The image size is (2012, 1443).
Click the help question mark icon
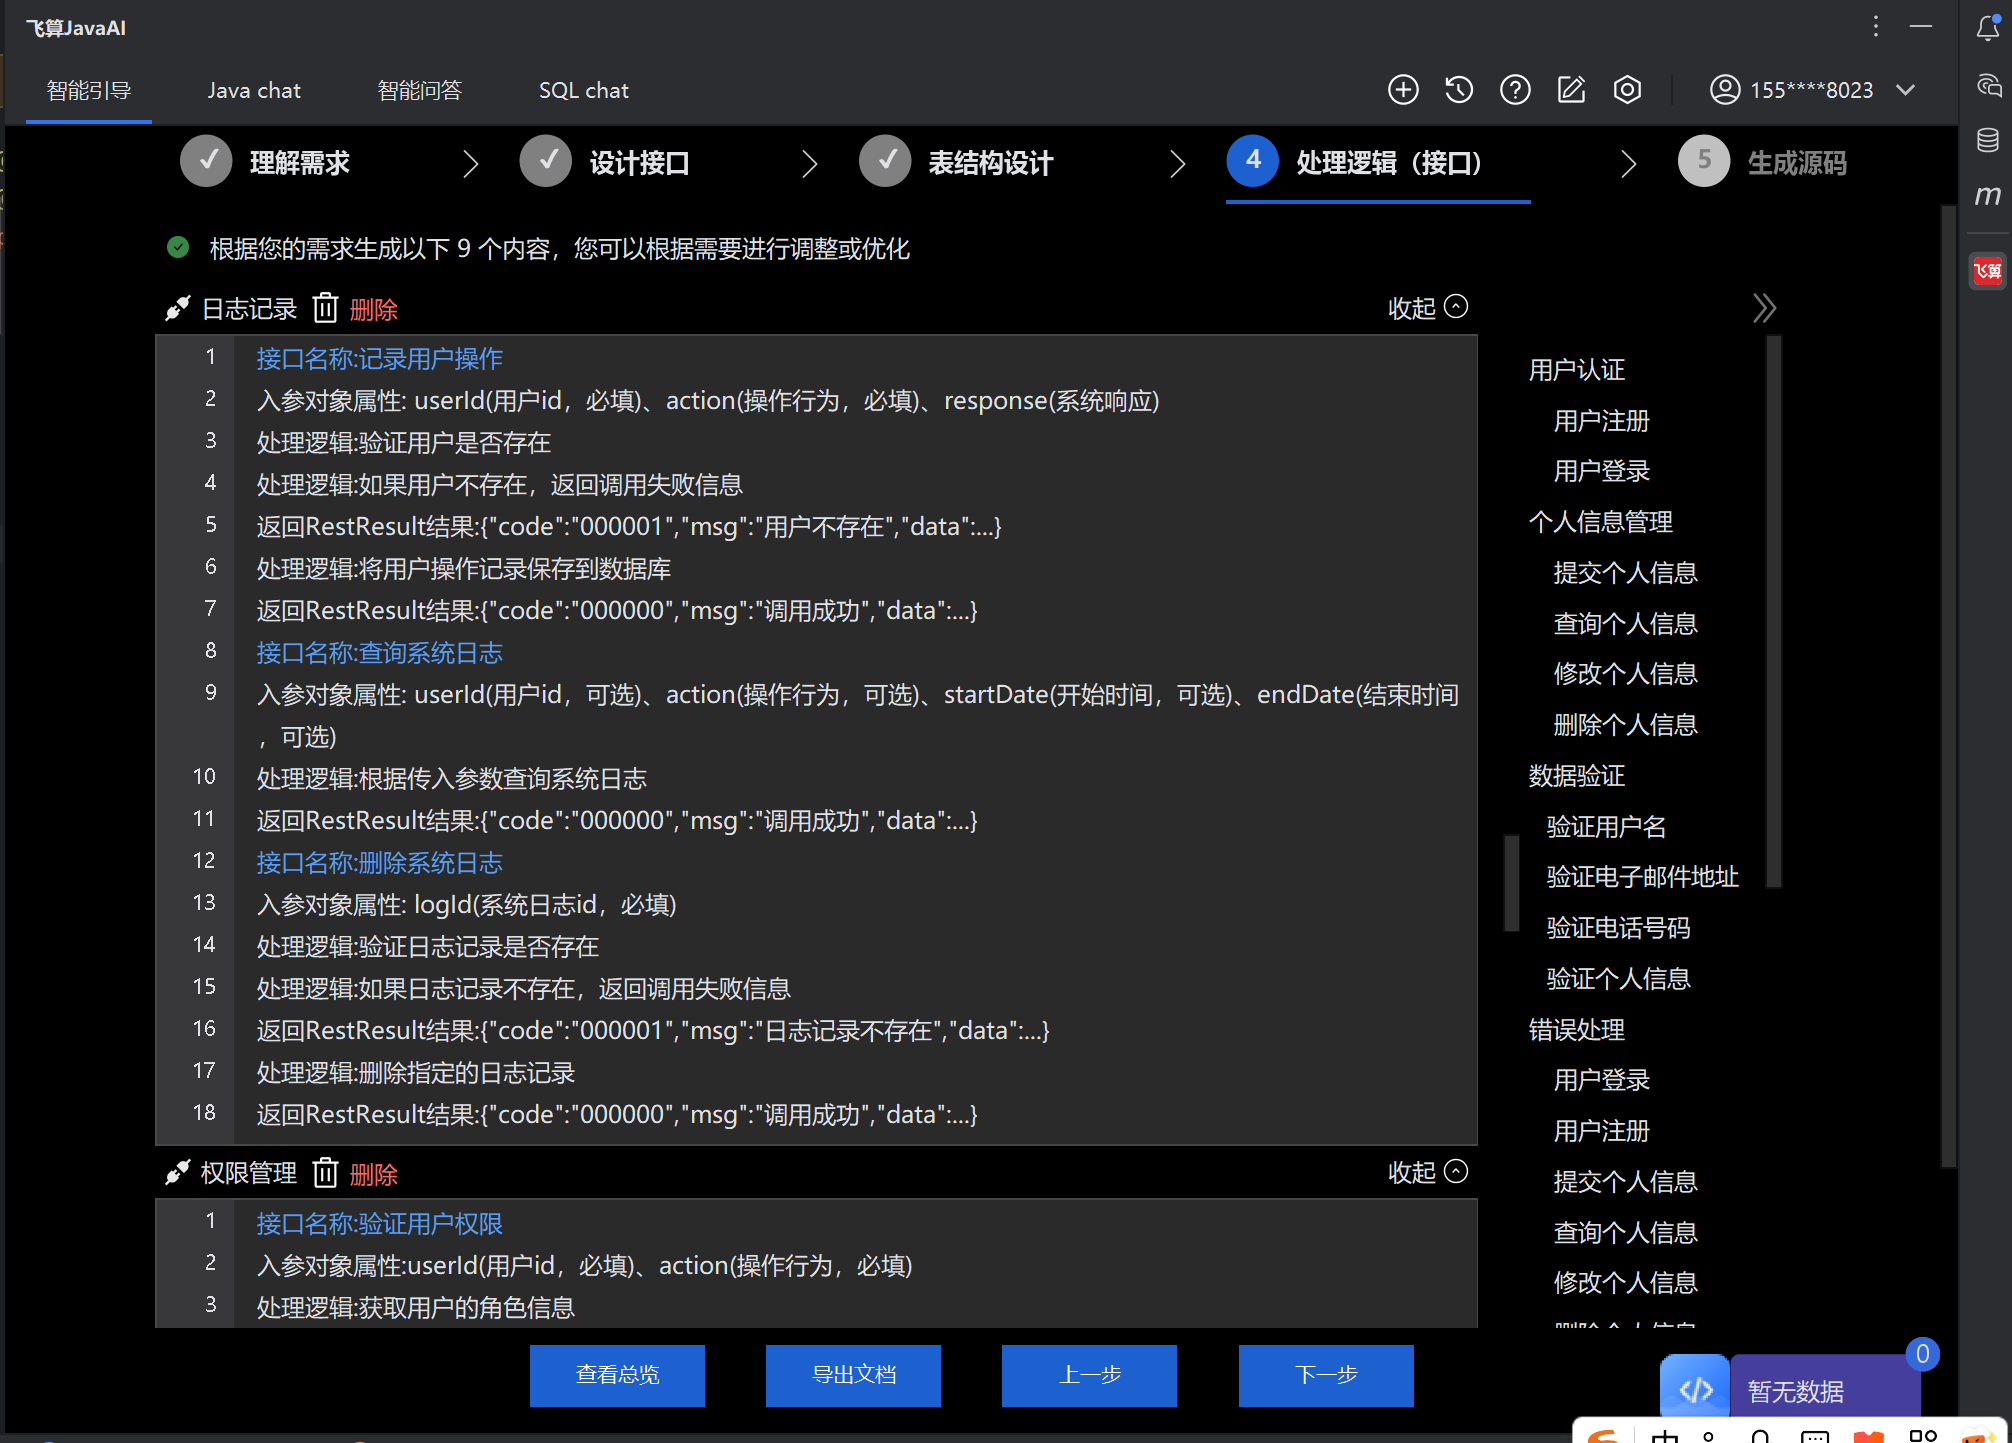click(x=1515, y=89)
